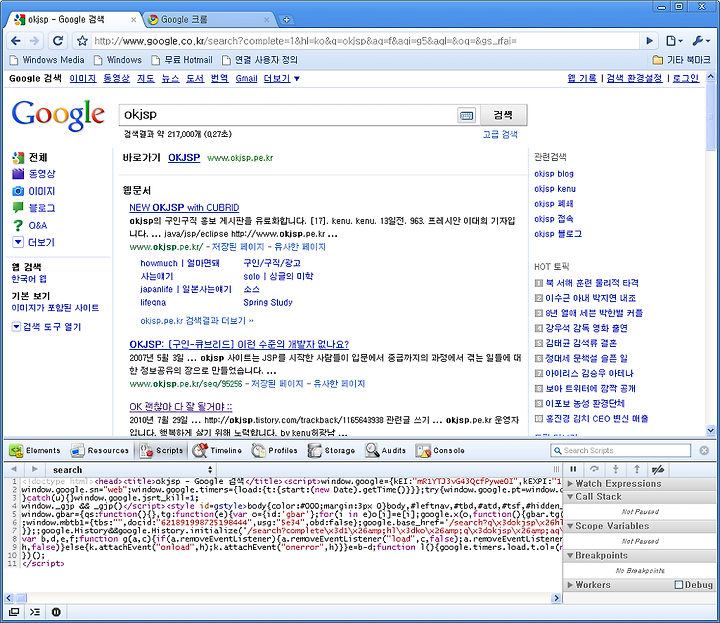Go back with the browser back arrow
Image resolution: width=720 pixels, height=623 pixels.
coord(16,41)
